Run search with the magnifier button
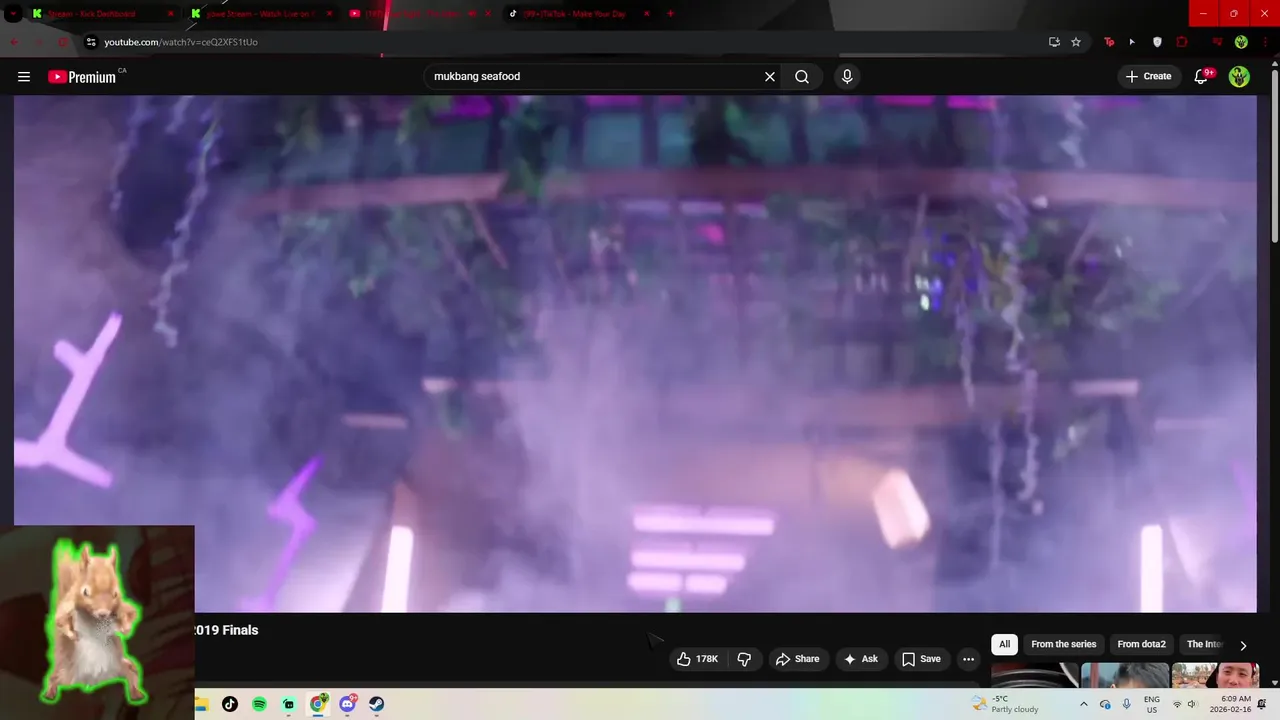1280x720 pixels. (802, 77)
